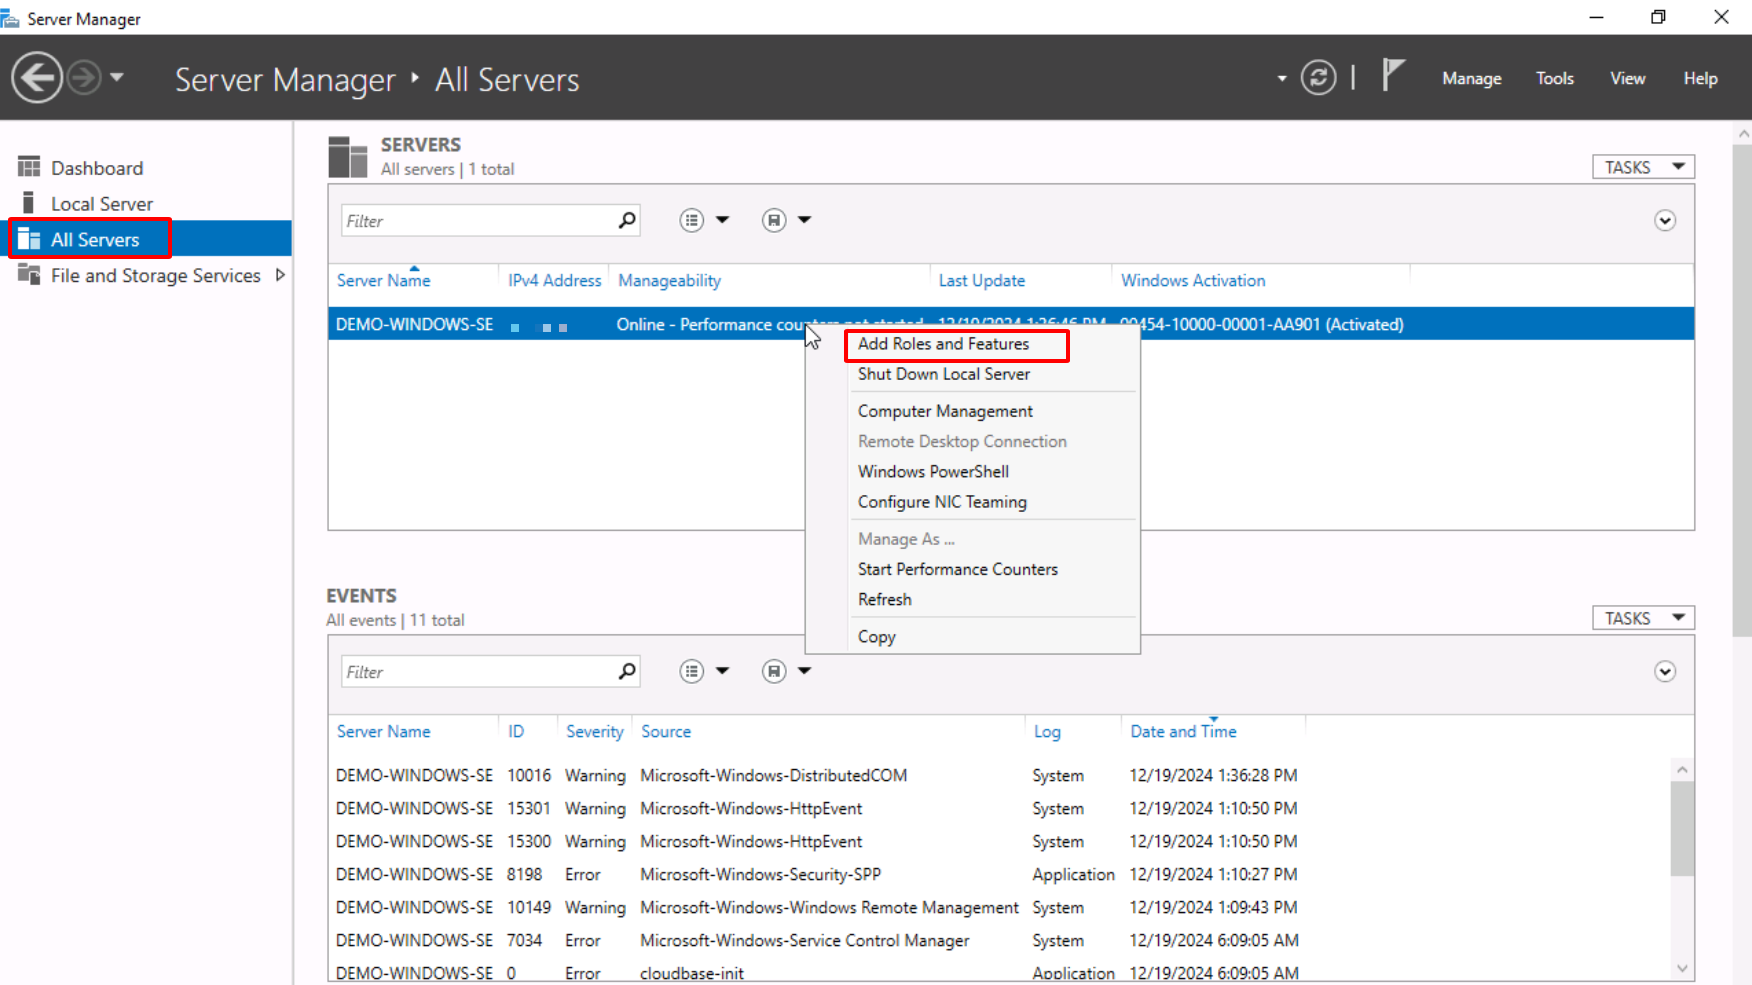This screenshot has width=1752, height=985.
Task: Open the notifications flag
Action: (x=1392, y=76)
